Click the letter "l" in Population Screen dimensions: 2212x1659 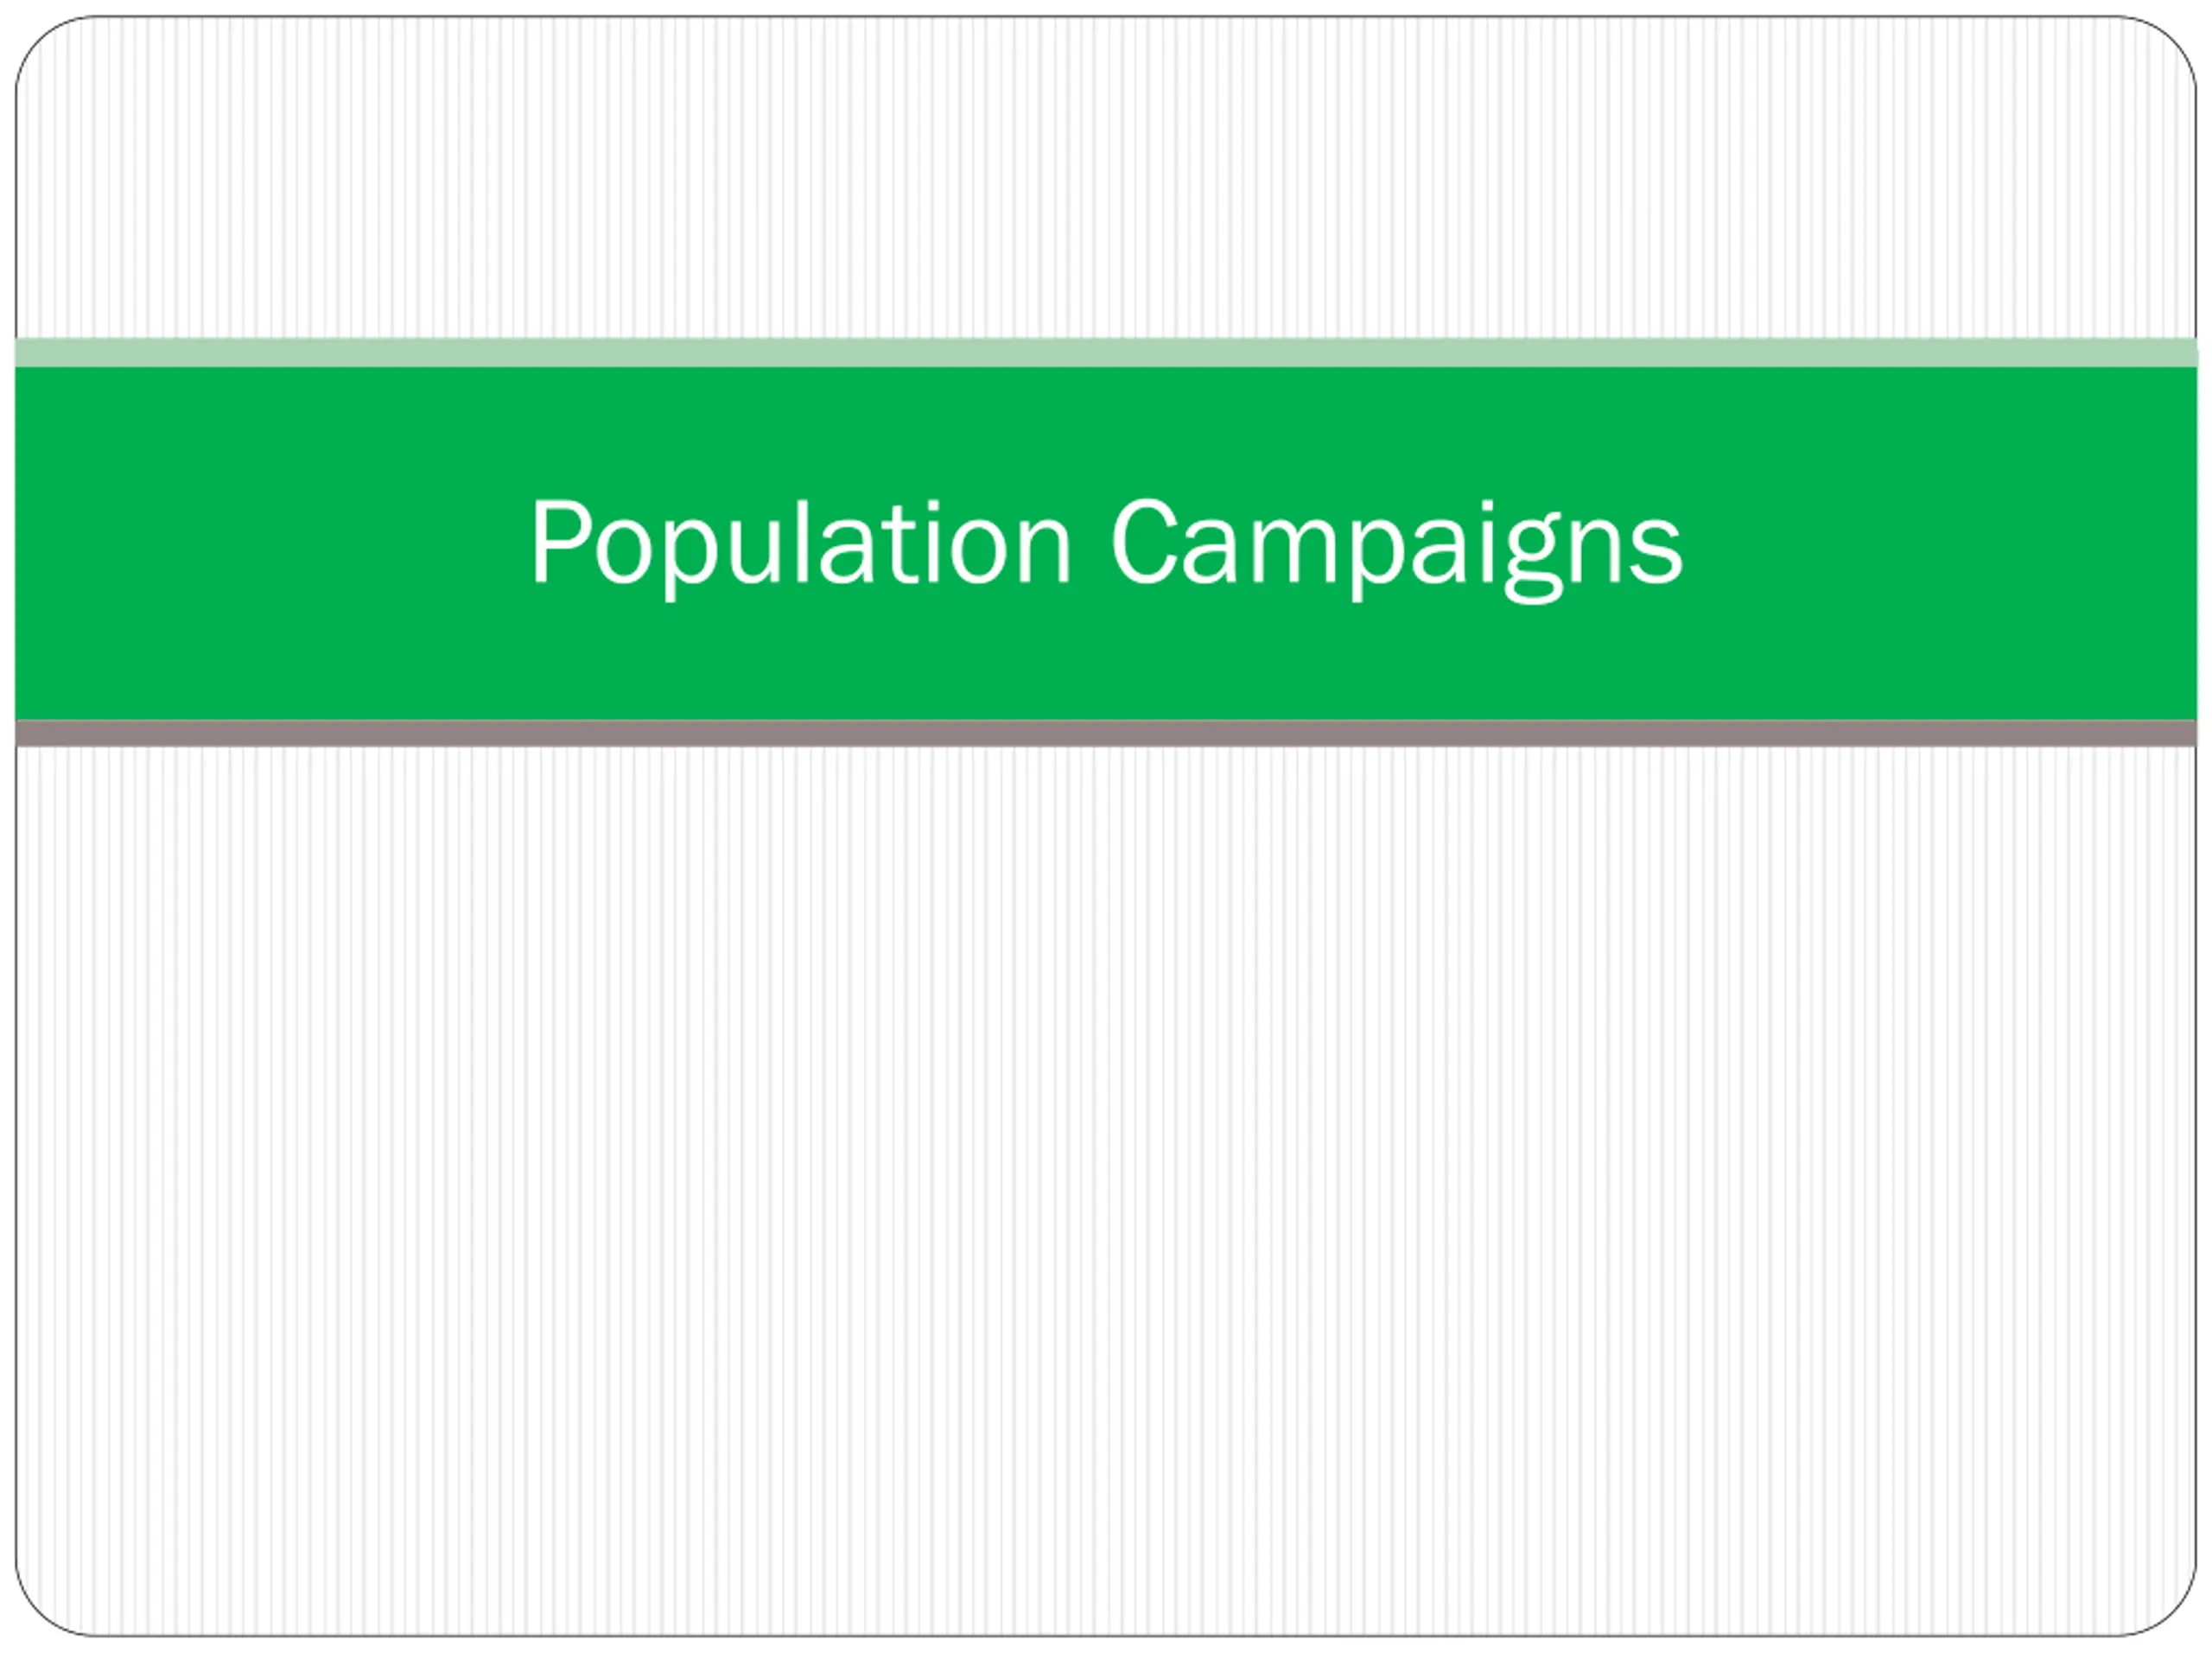[x=801, y=540]
